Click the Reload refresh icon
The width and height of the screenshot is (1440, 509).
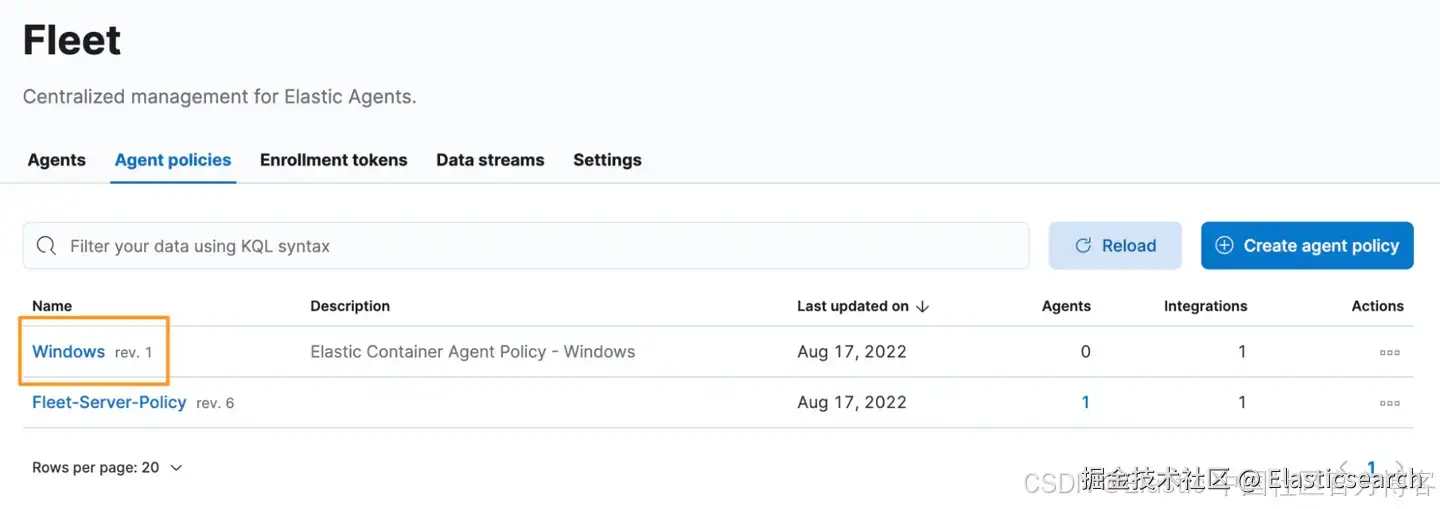[1082, 246]
